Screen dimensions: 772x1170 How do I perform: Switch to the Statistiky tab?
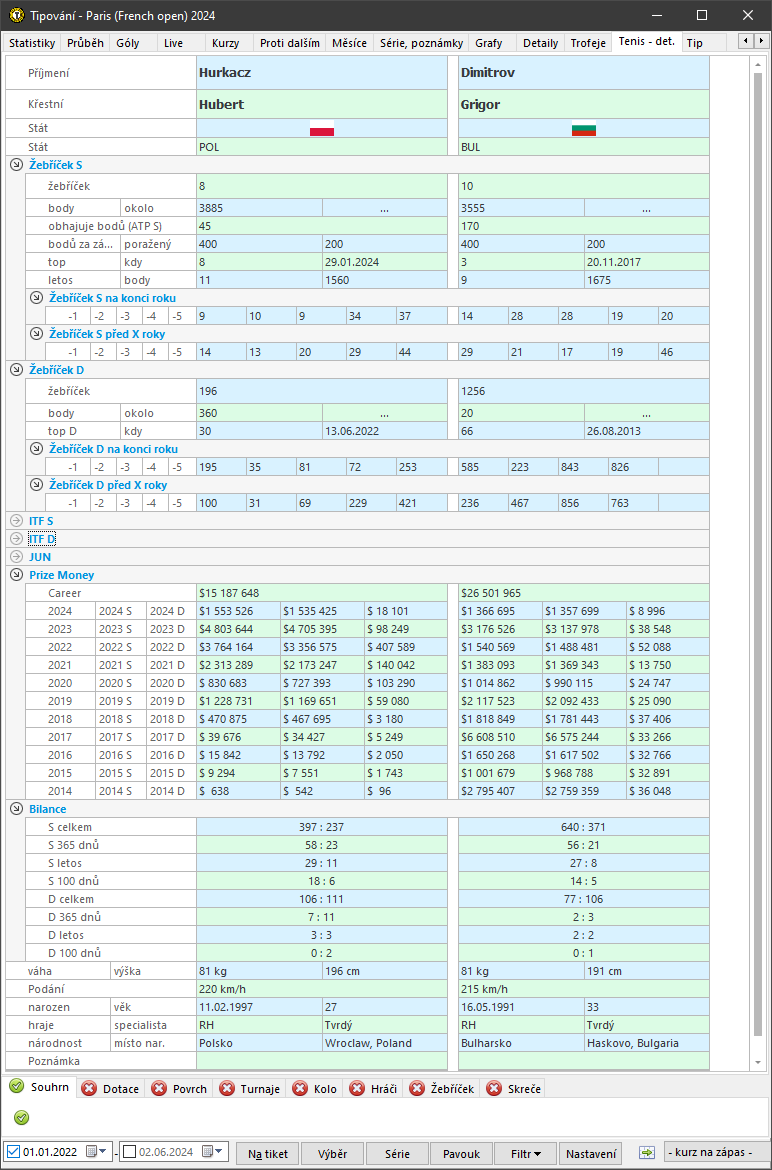click(32, 43)
